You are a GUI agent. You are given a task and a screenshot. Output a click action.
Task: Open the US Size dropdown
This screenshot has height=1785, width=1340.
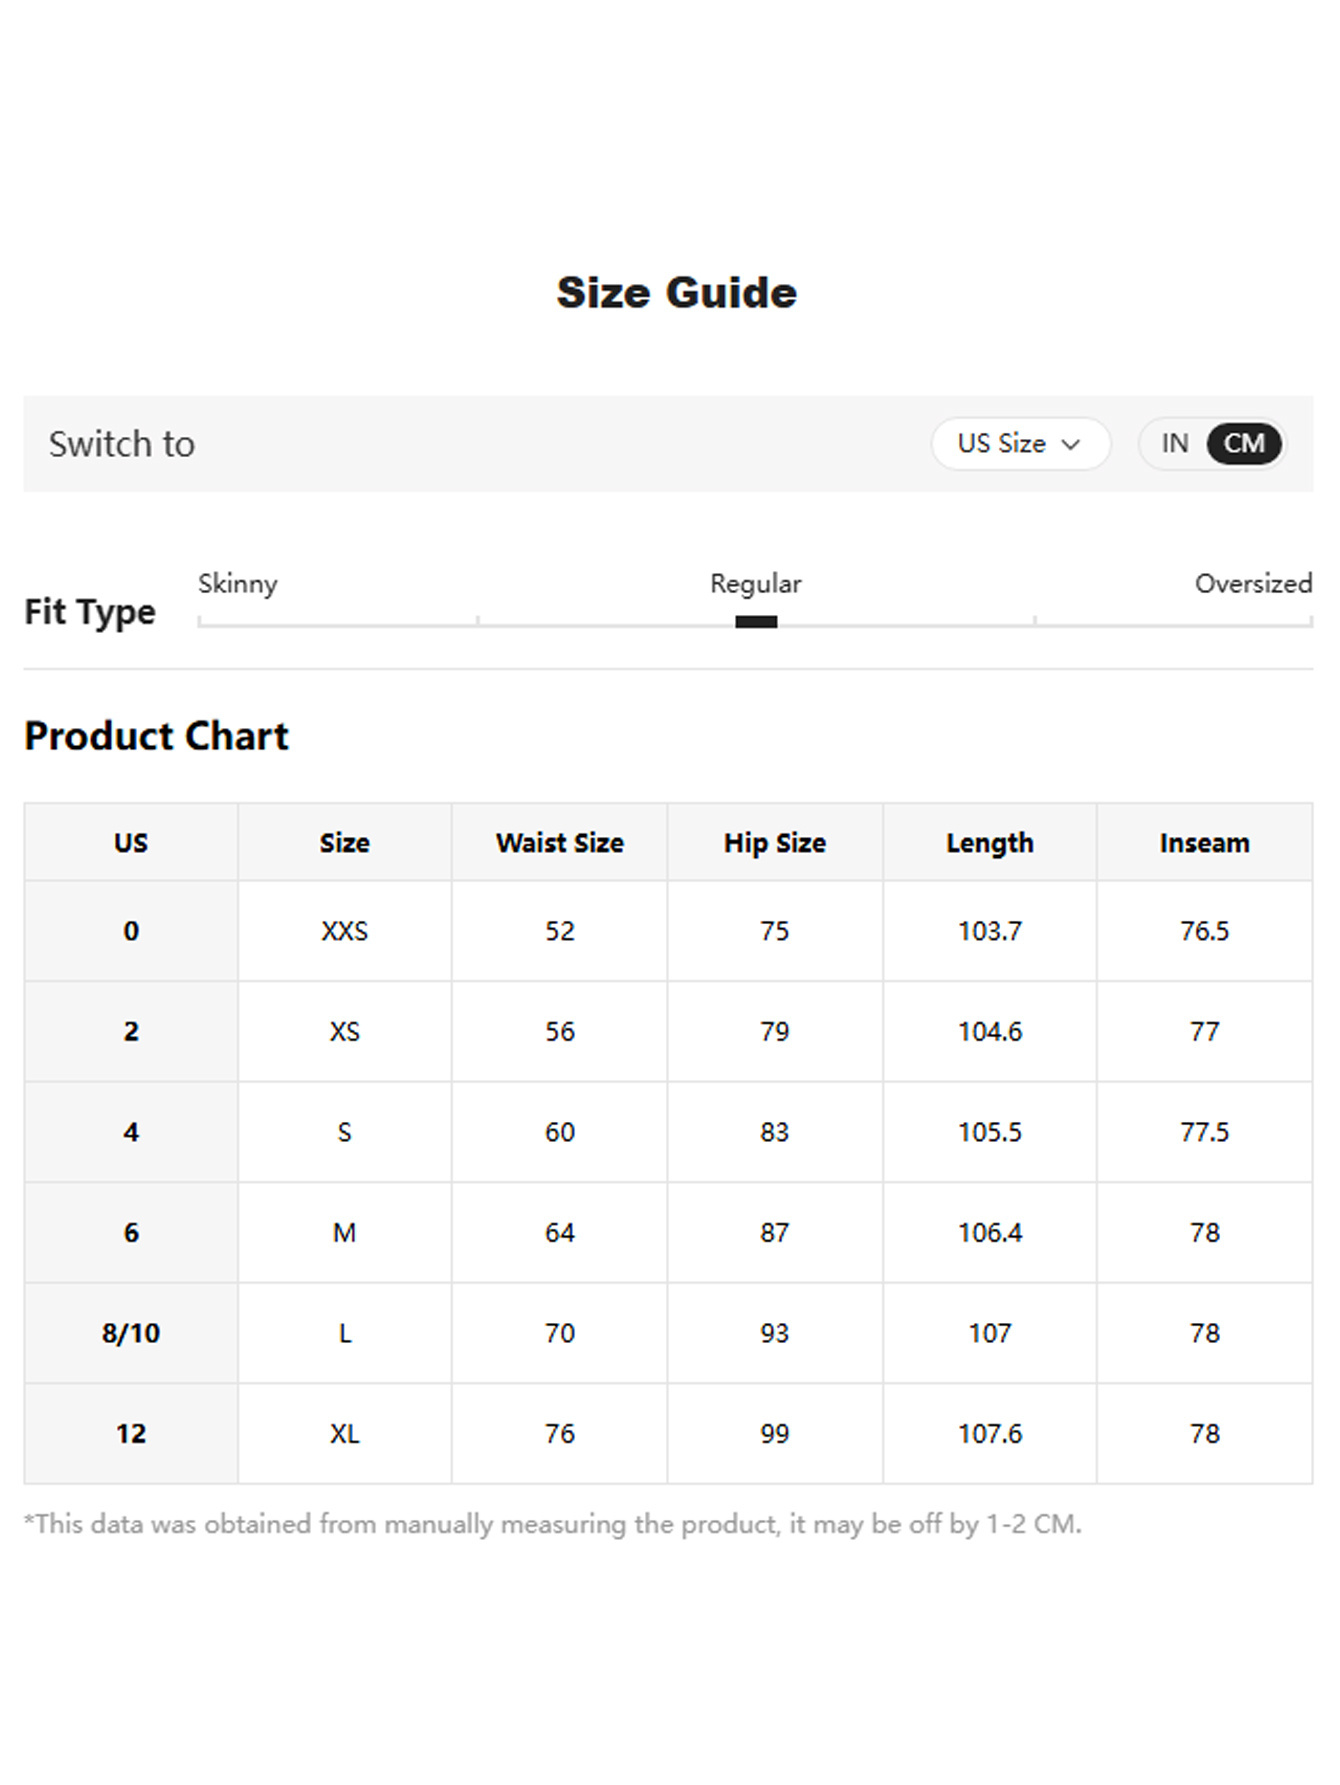click(x=1020, y=443)
